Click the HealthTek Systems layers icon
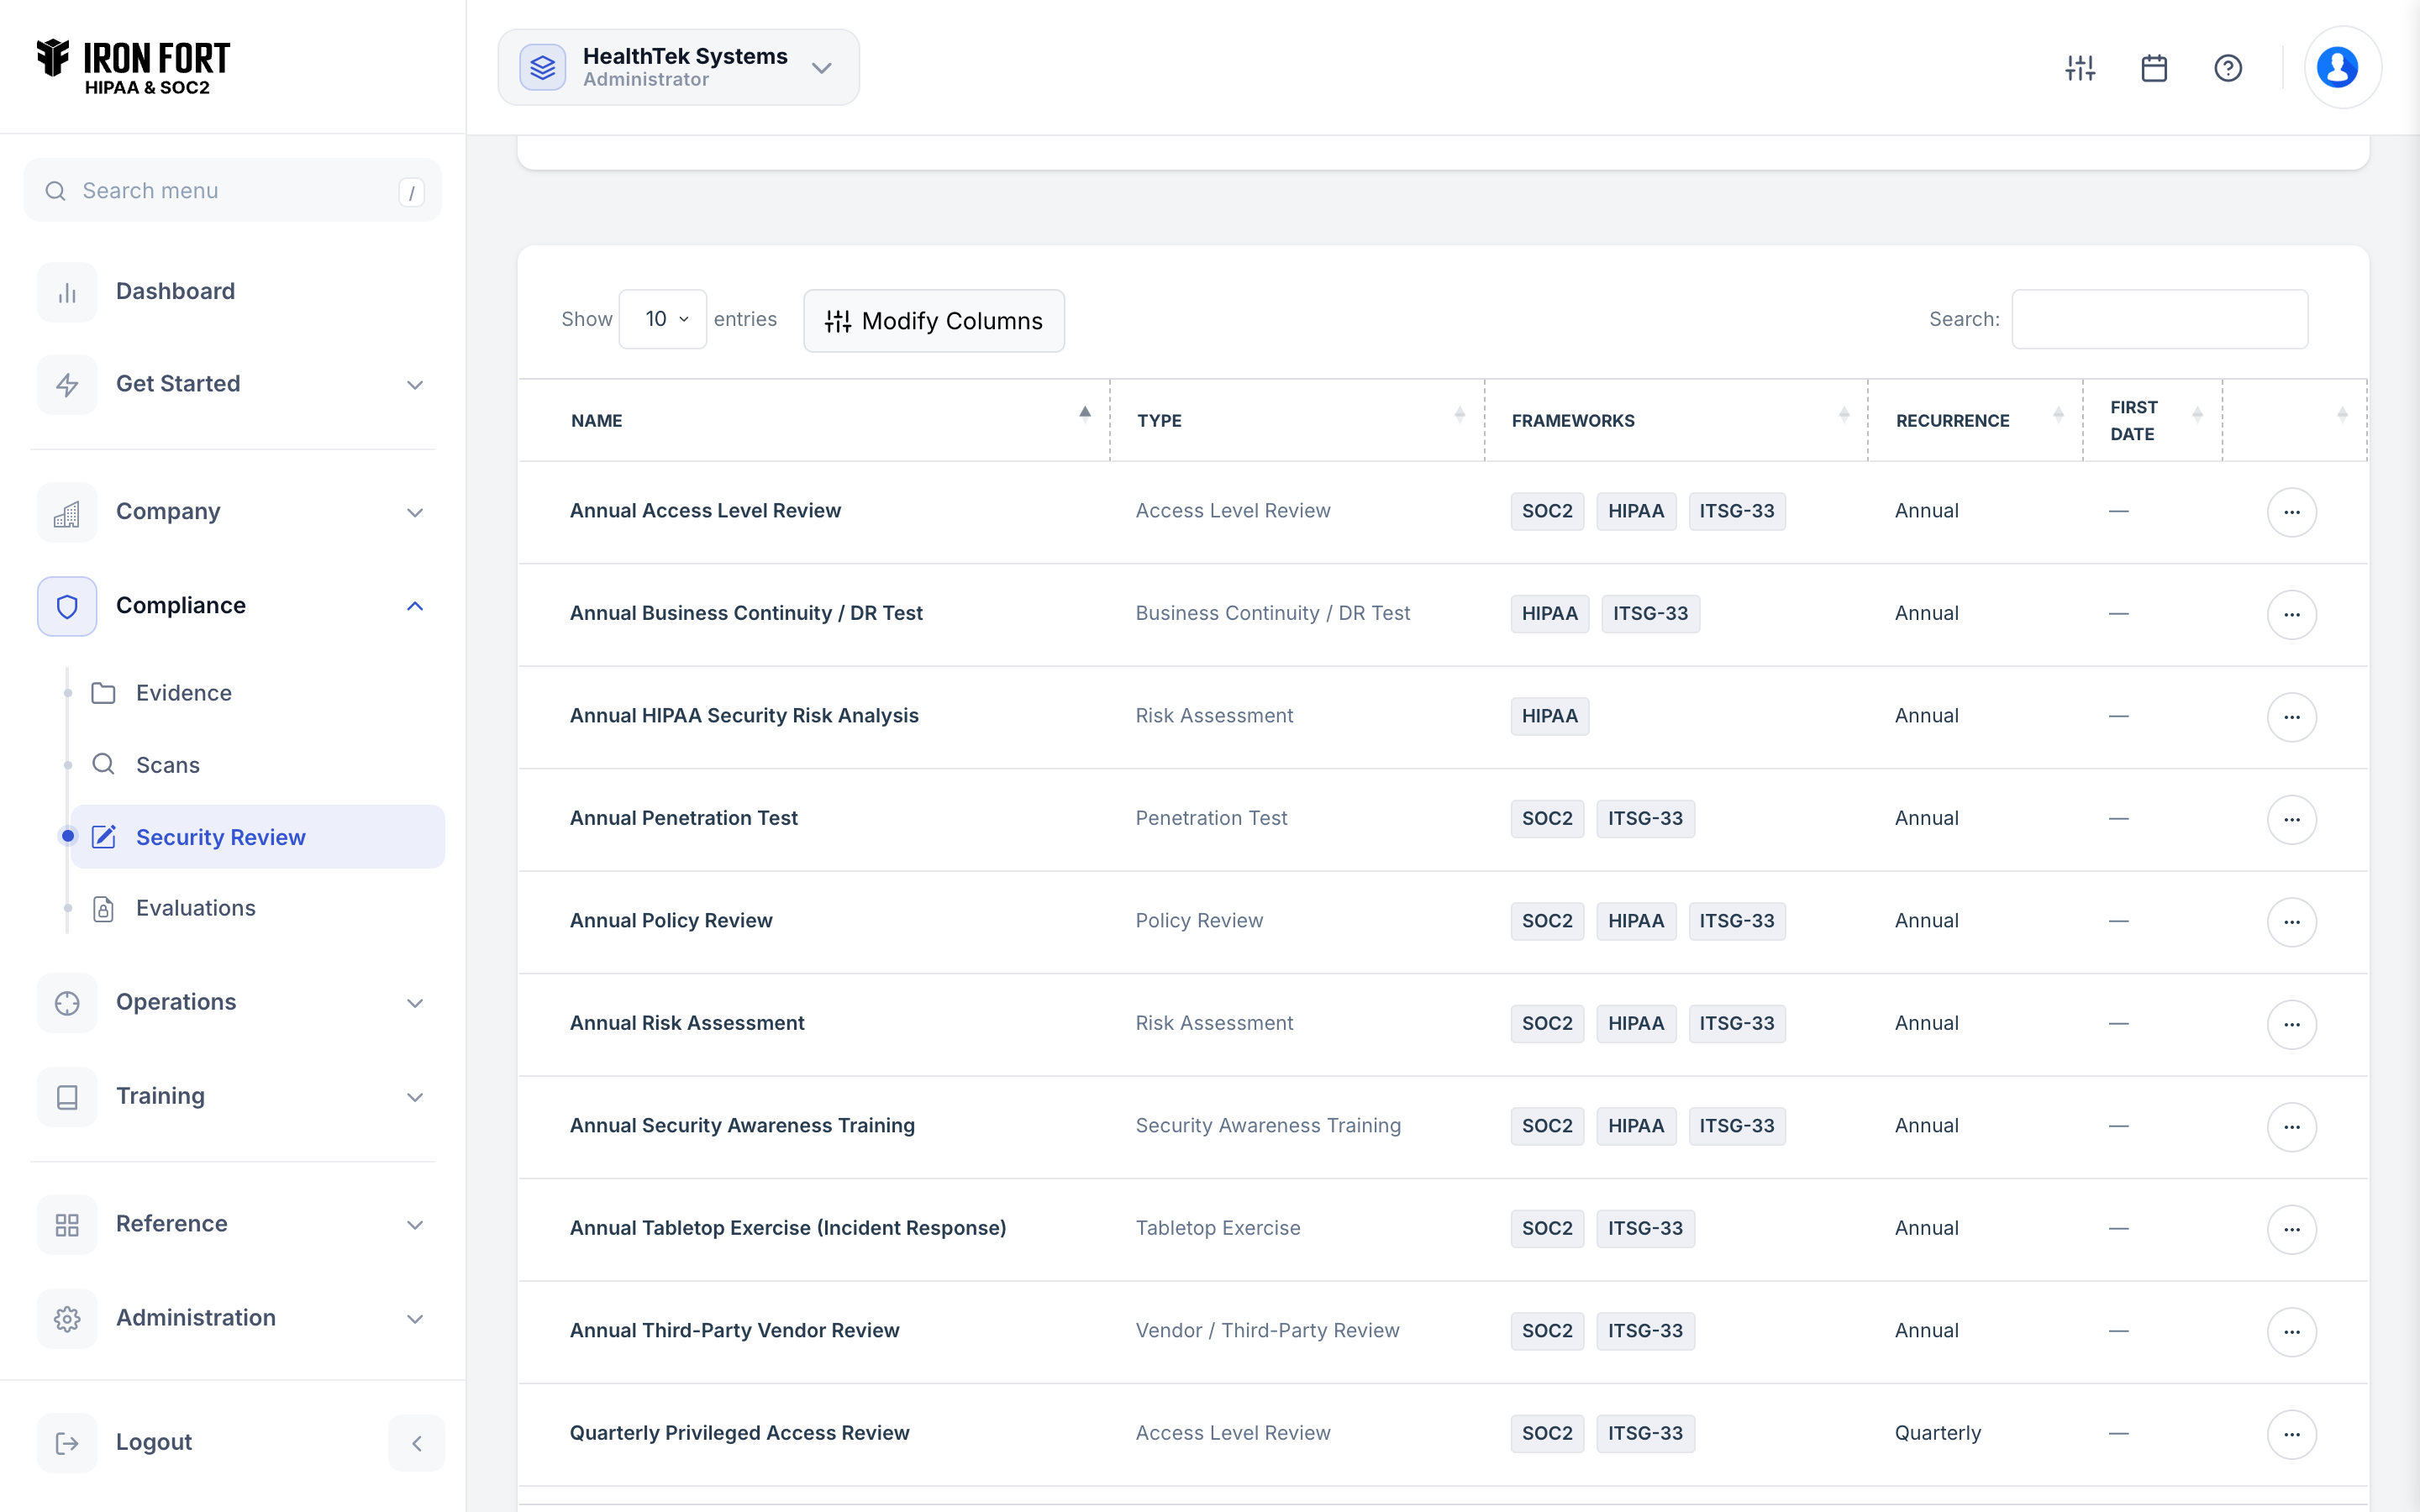 point(543,67)
